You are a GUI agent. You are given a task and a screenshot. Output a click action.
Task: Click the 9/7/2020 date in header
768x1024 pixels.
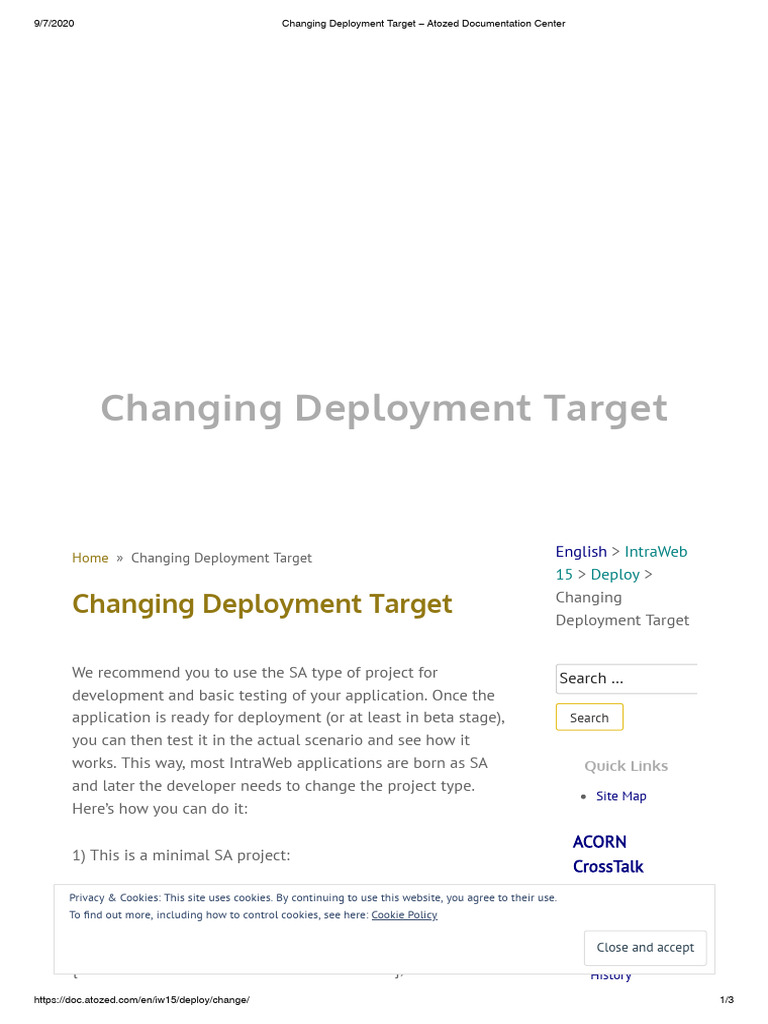(x=54, y=24)
